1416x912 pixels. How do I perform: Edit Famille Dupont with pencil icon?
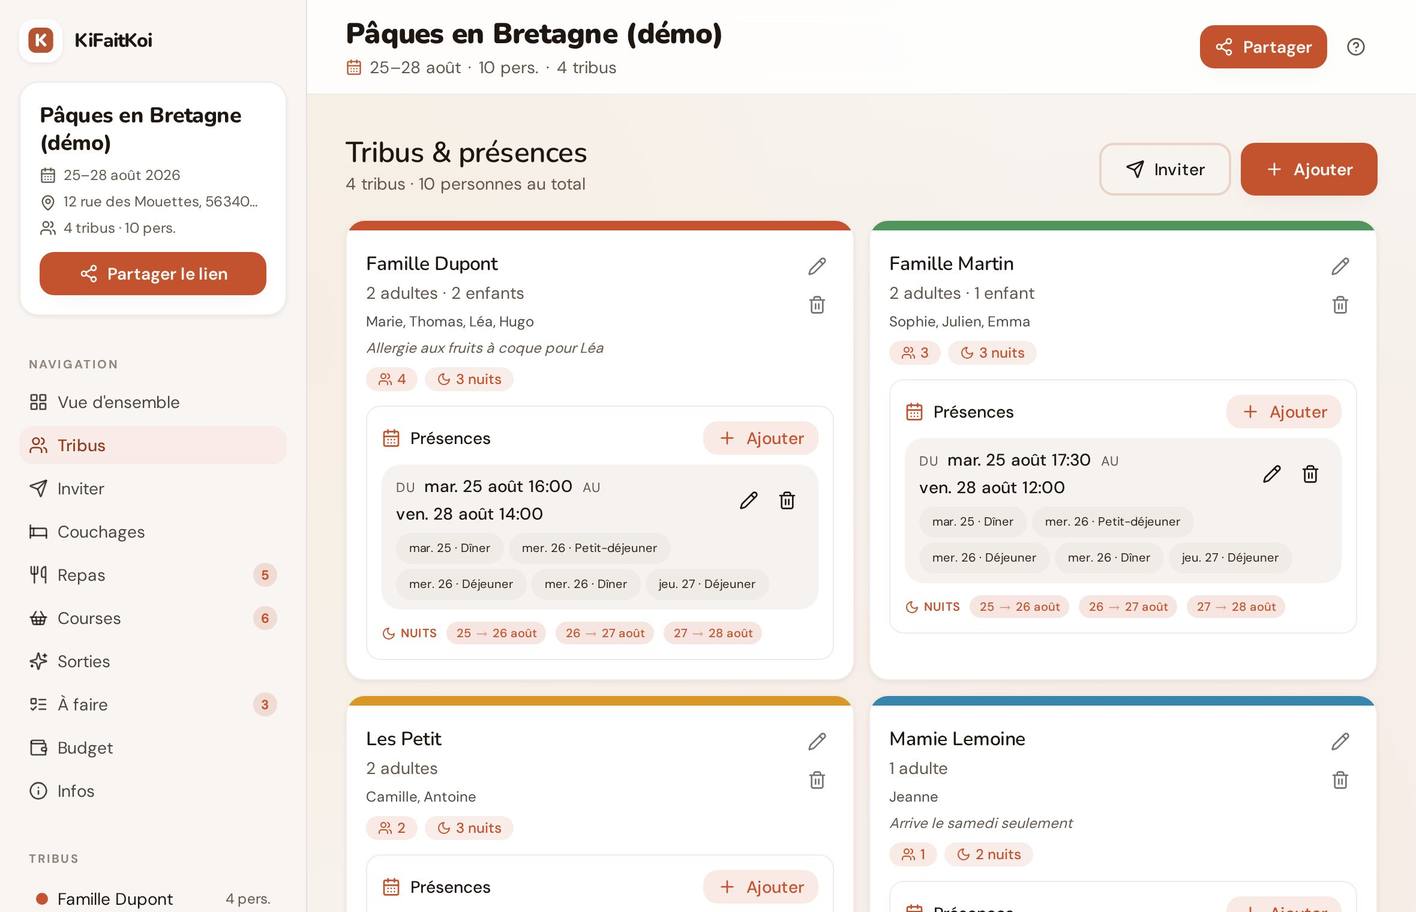click(817, 266)
